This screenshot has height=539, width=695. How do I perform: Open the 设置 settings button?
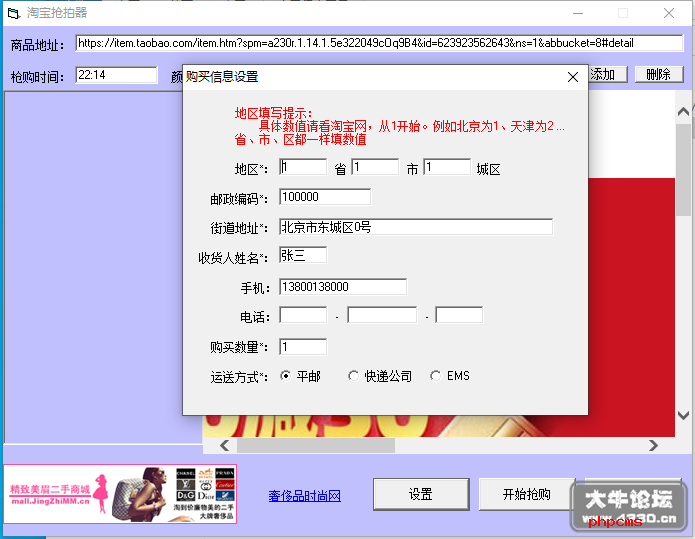pyautogui.click(x=421, y=494)
